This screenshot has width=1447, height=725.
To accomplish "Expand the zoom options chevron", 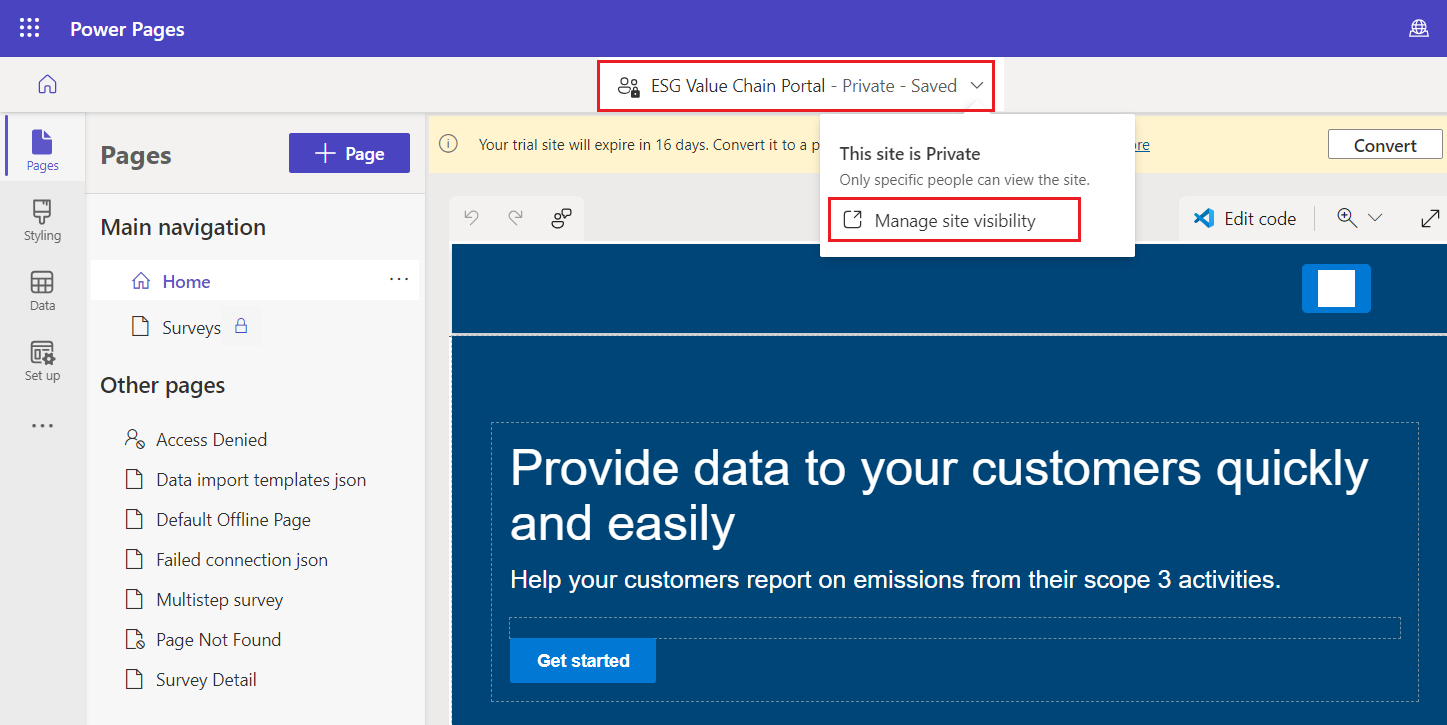I will point(1375,218).
